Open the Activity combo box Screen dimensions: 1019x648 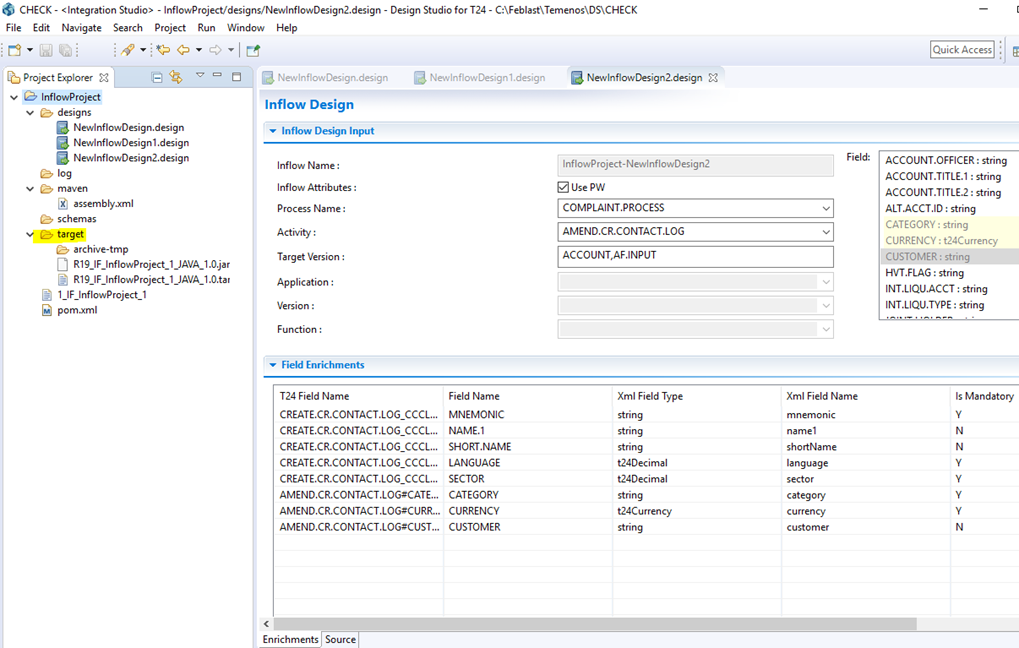(x=825, y=232)
